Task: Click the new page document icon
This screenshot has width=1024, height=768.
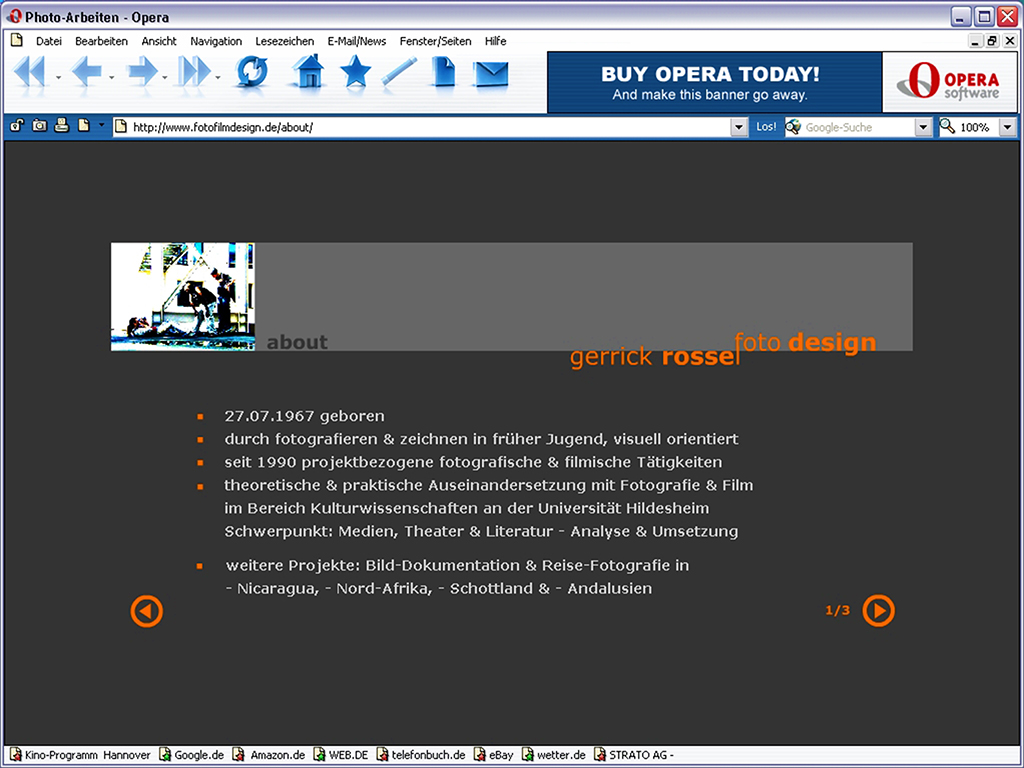Action: pos(443,73)
